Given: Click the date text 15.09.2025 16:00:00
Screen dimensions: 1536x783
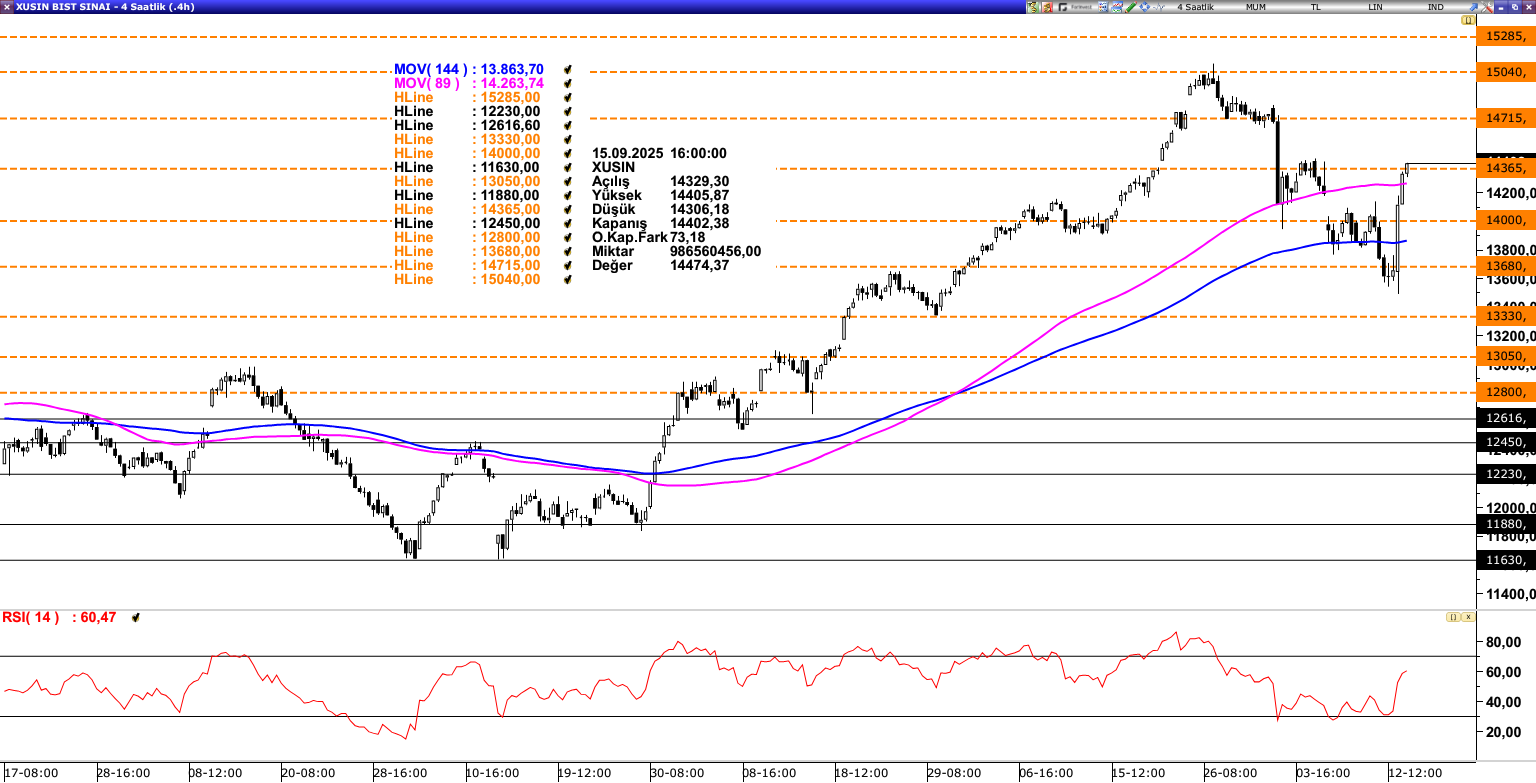Looking at the screenshot, I should 660,154.
